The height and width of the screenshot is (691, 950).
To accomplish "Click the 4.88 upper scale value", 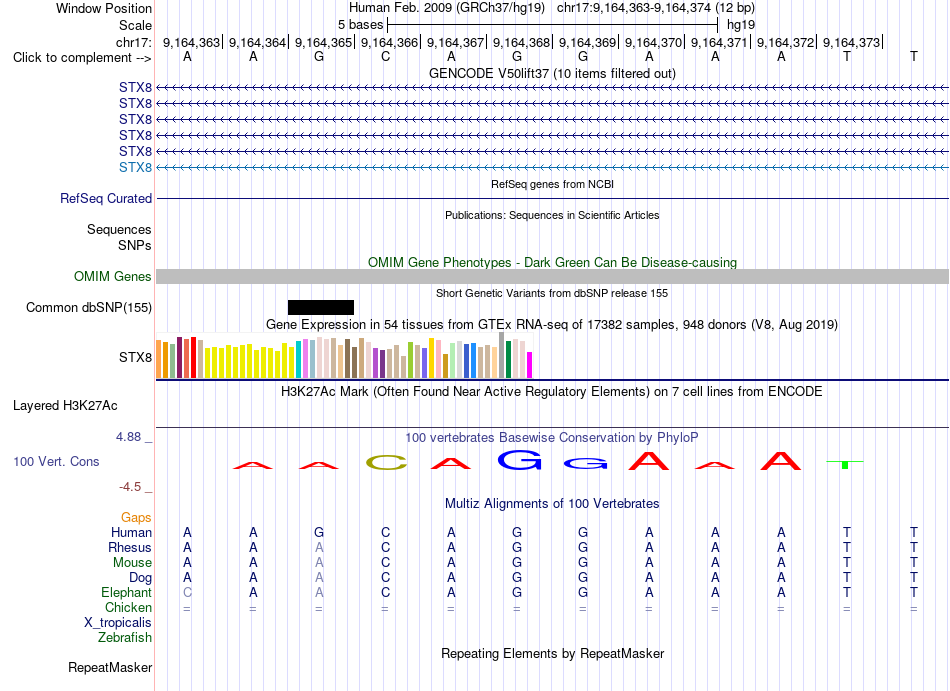I will pos(128,437).
